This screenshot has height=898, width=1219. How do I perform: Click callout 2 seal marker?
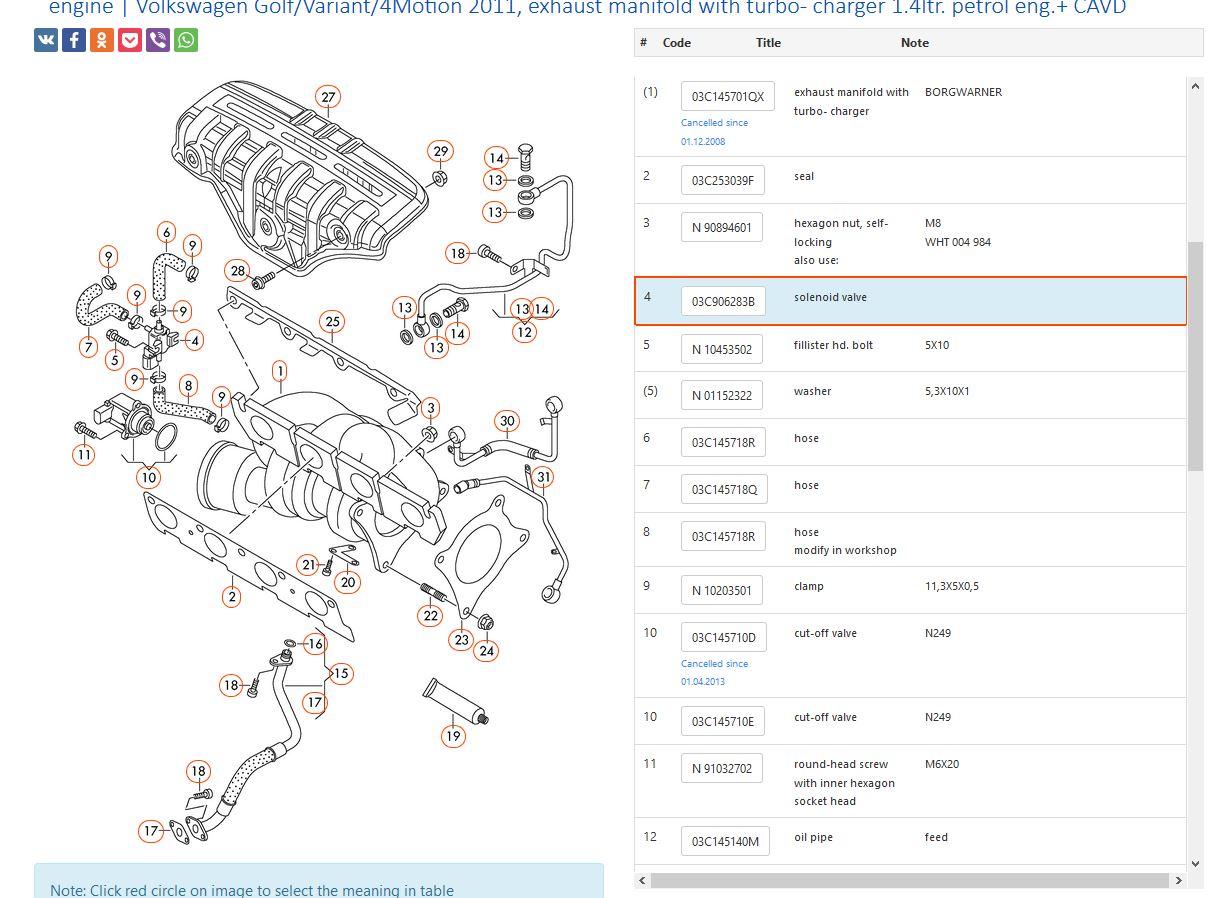(232, 597)
